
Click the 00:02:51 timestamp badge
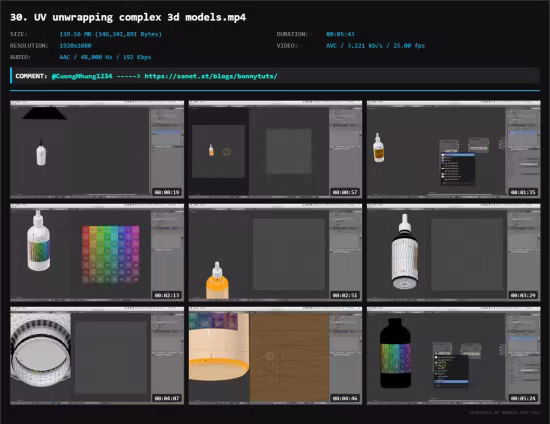(345, 295)
